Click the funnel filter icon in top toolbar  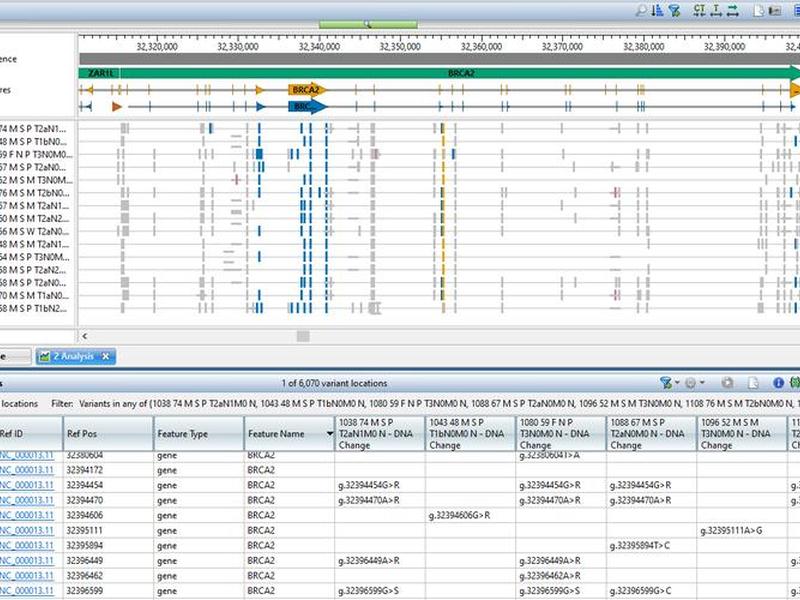tap(674, 11)
